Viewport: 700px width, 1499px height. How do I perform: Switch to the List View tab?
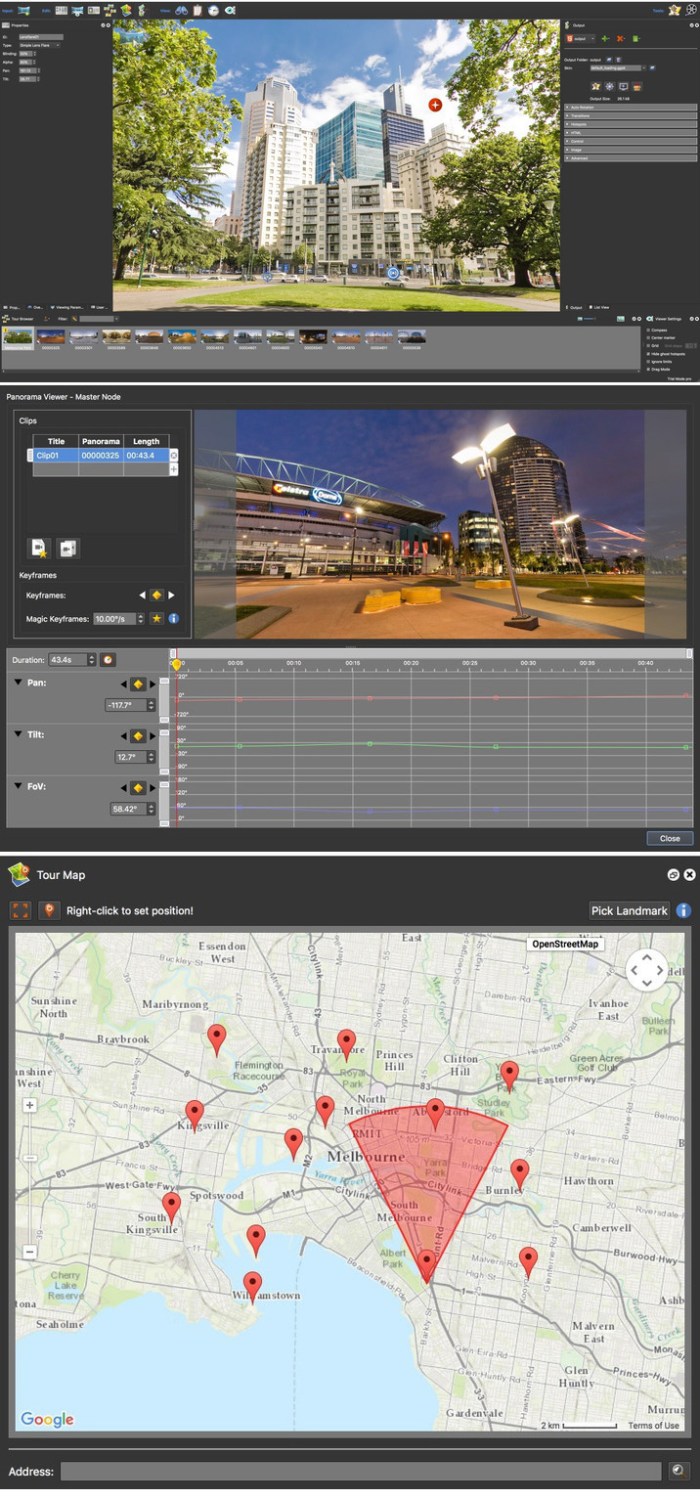pos(602,307)
